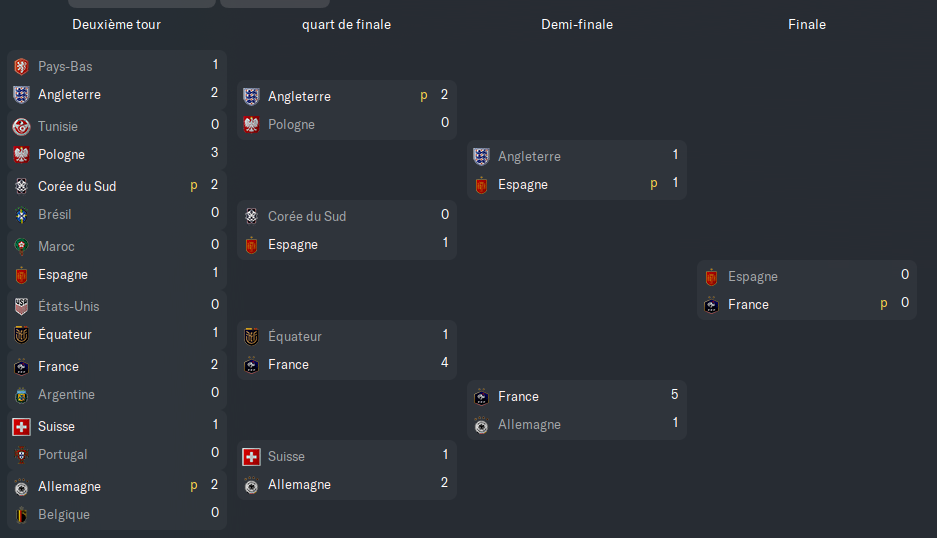
Task: Click the Pays-Bas team crest
Action: point(21,66)
